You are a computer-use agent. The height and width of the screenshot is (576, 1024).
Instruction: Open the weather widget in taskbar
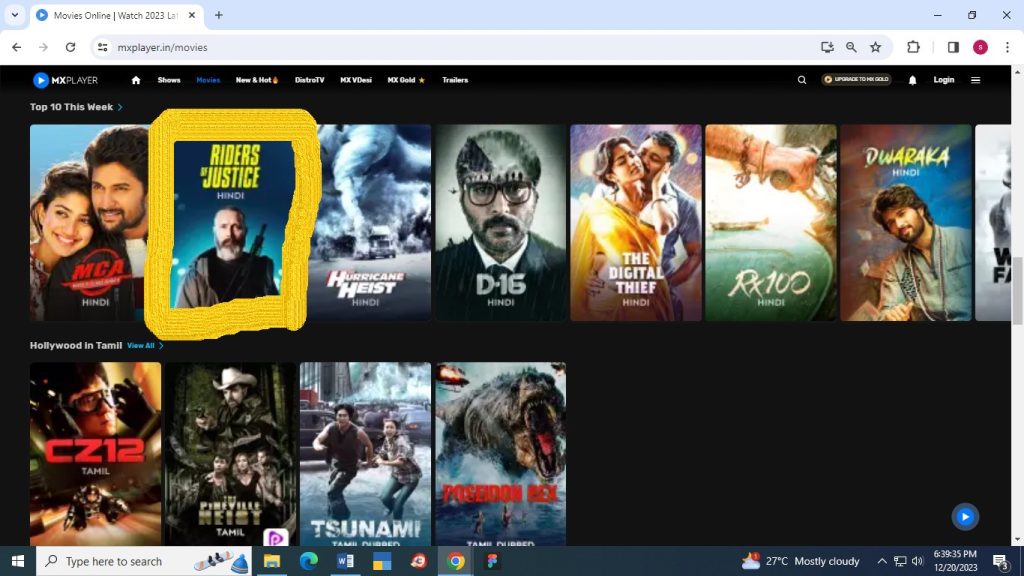pyautogui.click(x=801, y=561)
